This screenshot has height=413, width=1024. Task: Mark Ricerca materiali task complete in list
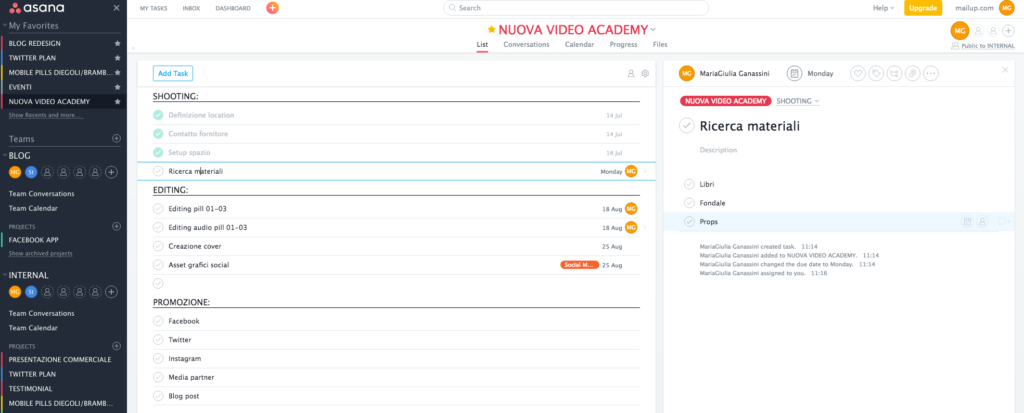pos(158,171)
